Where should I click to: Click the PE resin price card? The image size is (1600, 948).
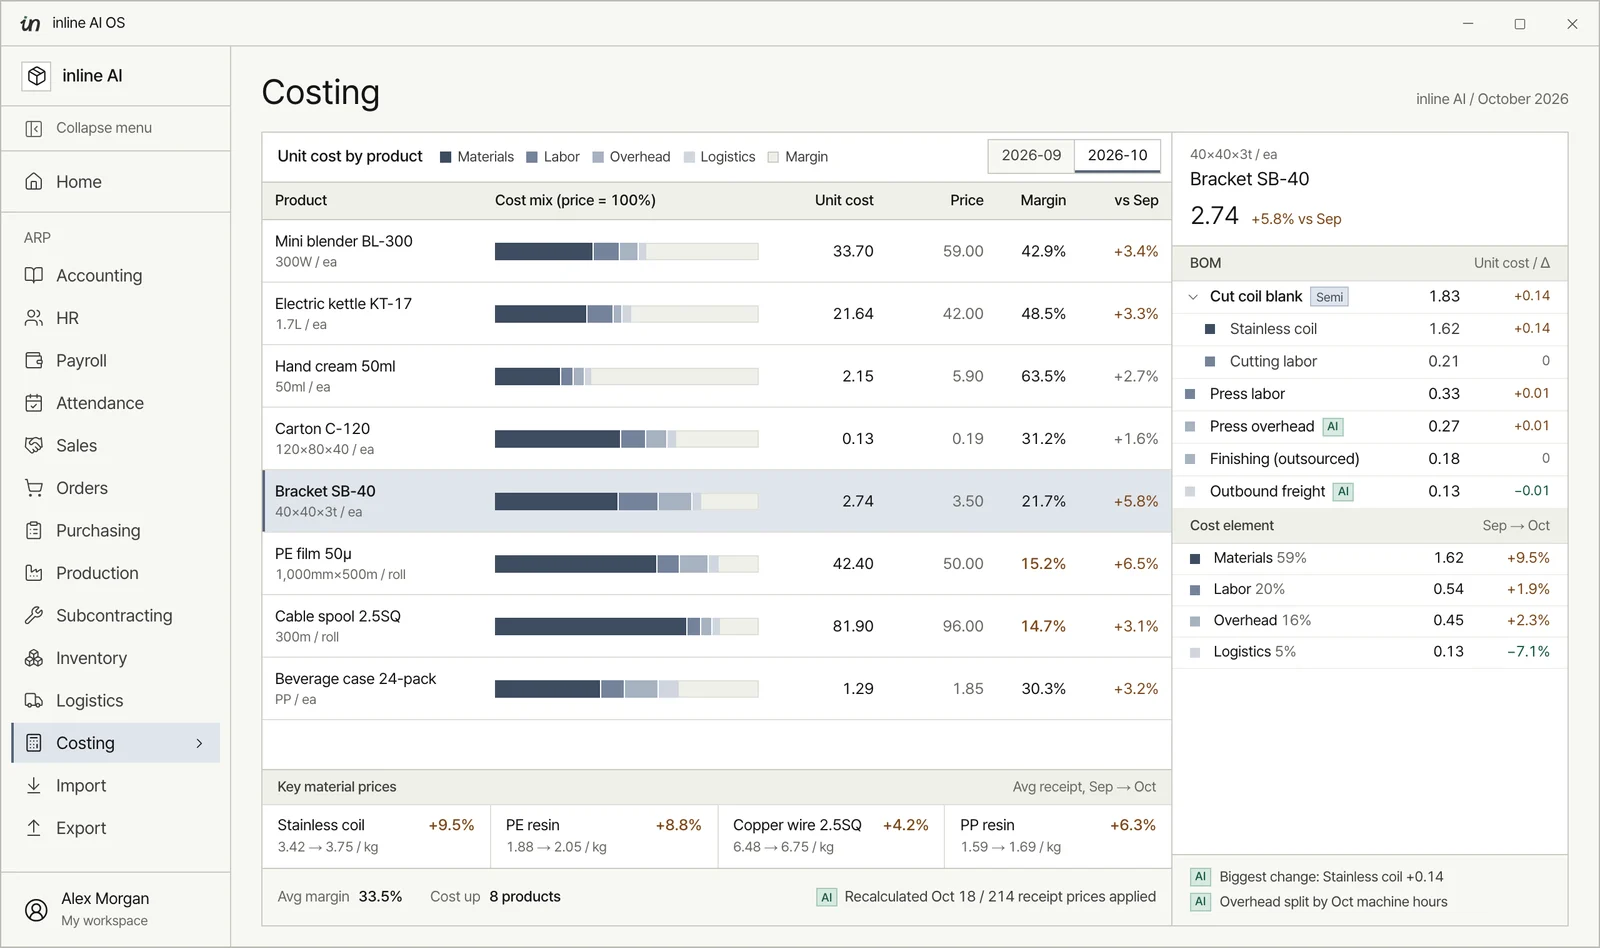click(604, 836)
